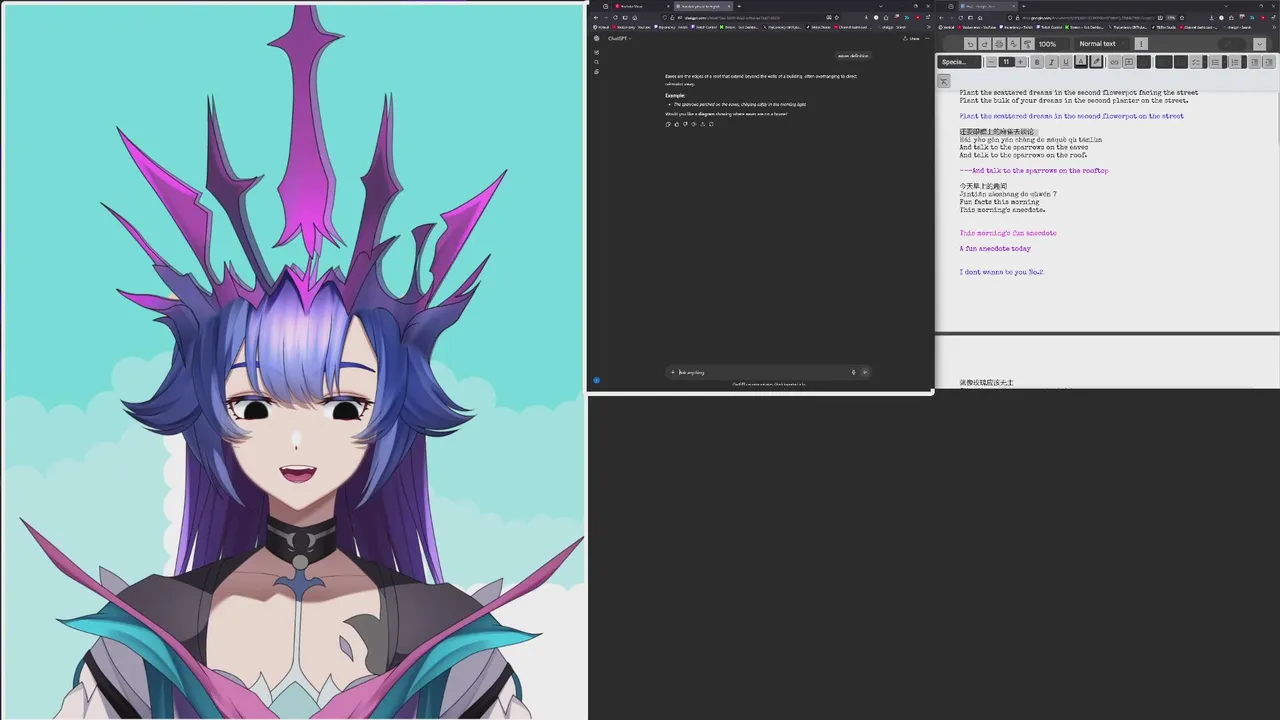The image size is (1280, 720).
Task: Open the tab list chevron in ChatGPT browser
Action: pos(881,6)
